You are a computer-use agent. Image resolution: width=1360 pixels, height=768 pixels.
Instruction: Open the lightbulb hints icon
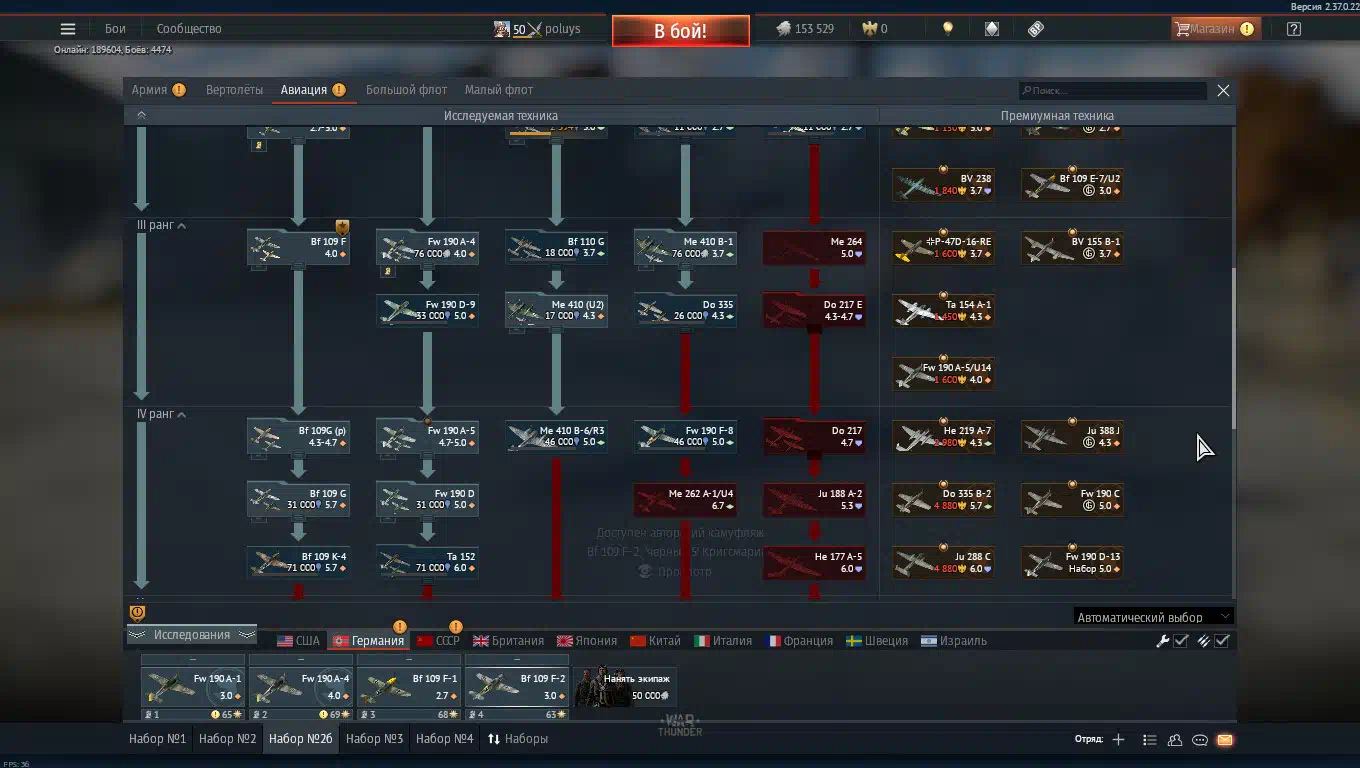(x=948, y=29)
